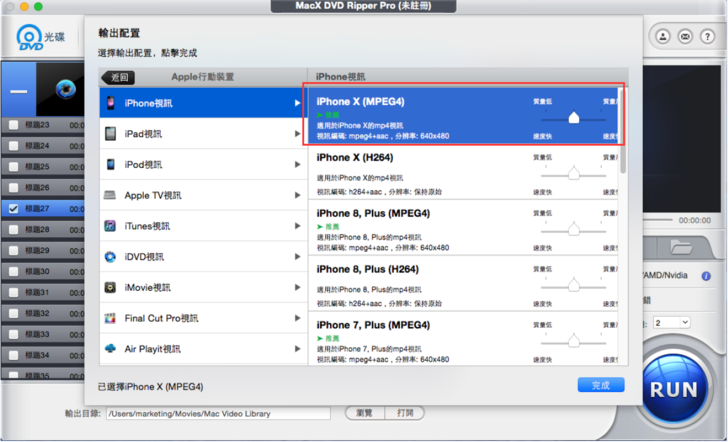Toggle checkbox for 標題31
The height and width of the screenshot is (442, 728).
[13, 292]
